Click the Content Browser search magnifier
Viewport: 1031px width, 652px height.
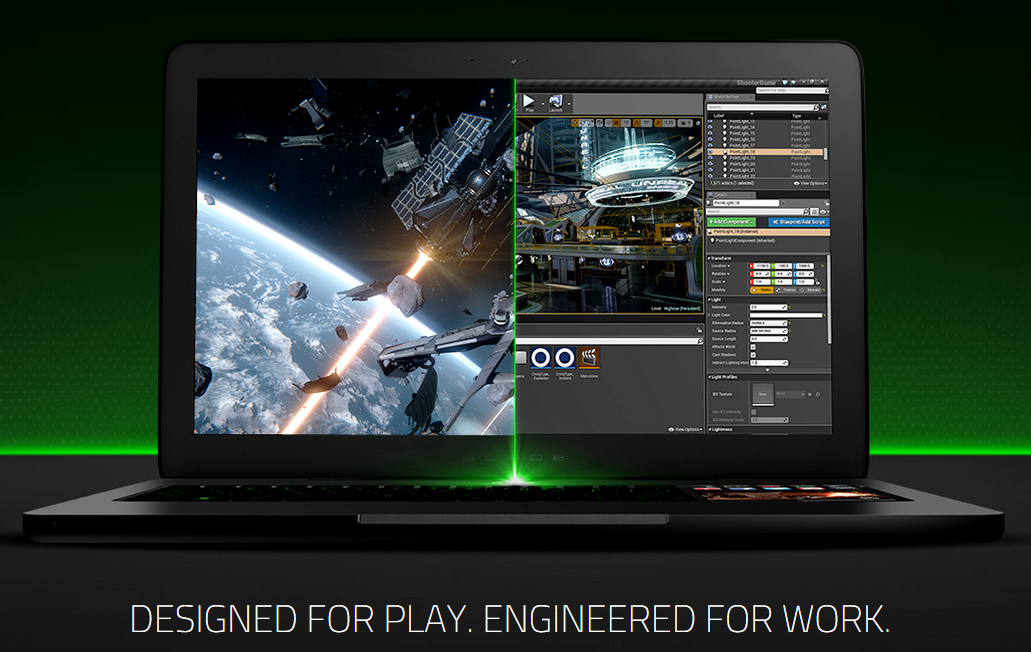700,341
